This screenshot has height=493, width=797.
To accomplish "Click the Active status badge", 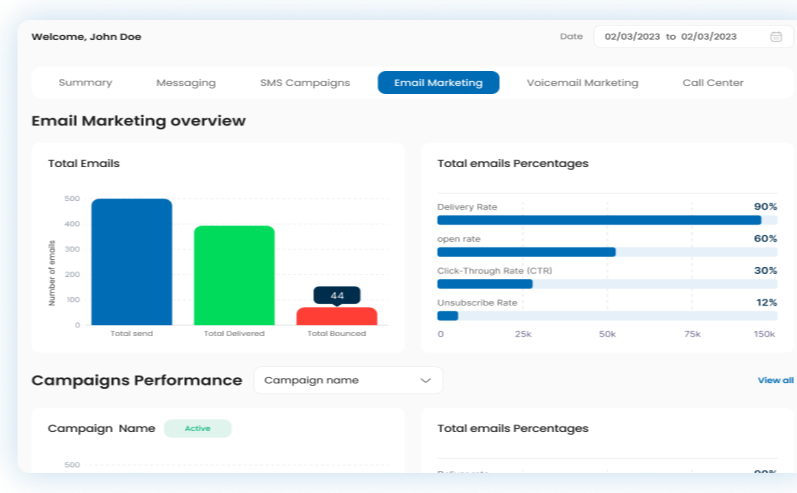I will tap(197, 428).
